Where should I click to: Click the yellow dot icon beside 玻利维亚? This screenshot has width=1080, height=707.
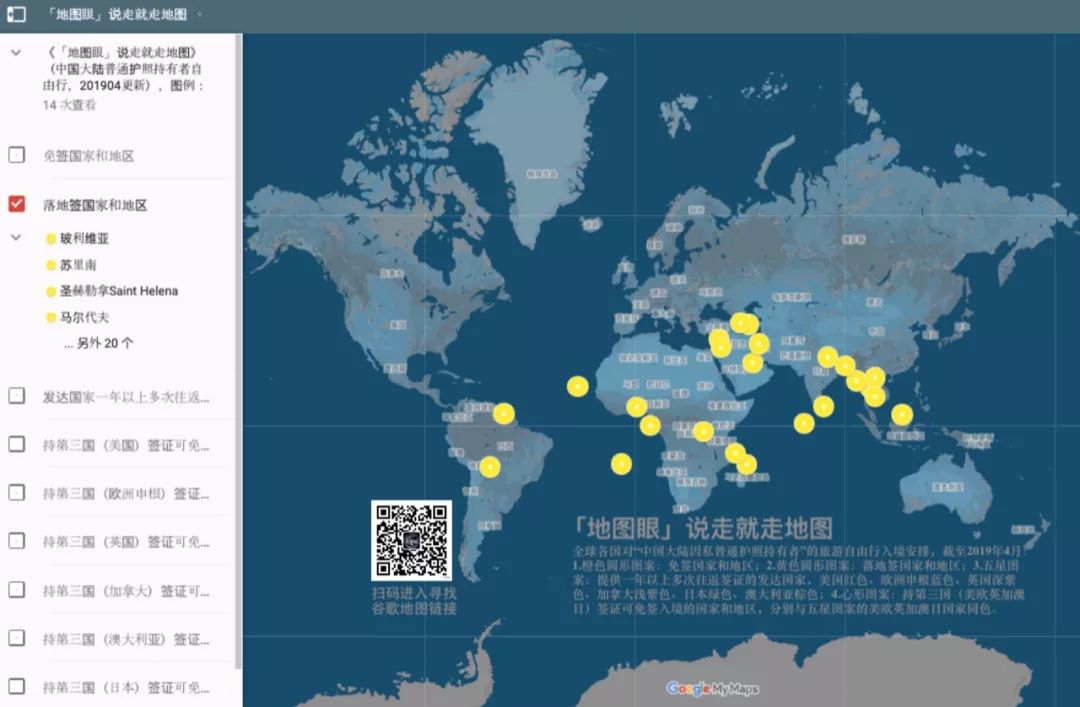50,239
